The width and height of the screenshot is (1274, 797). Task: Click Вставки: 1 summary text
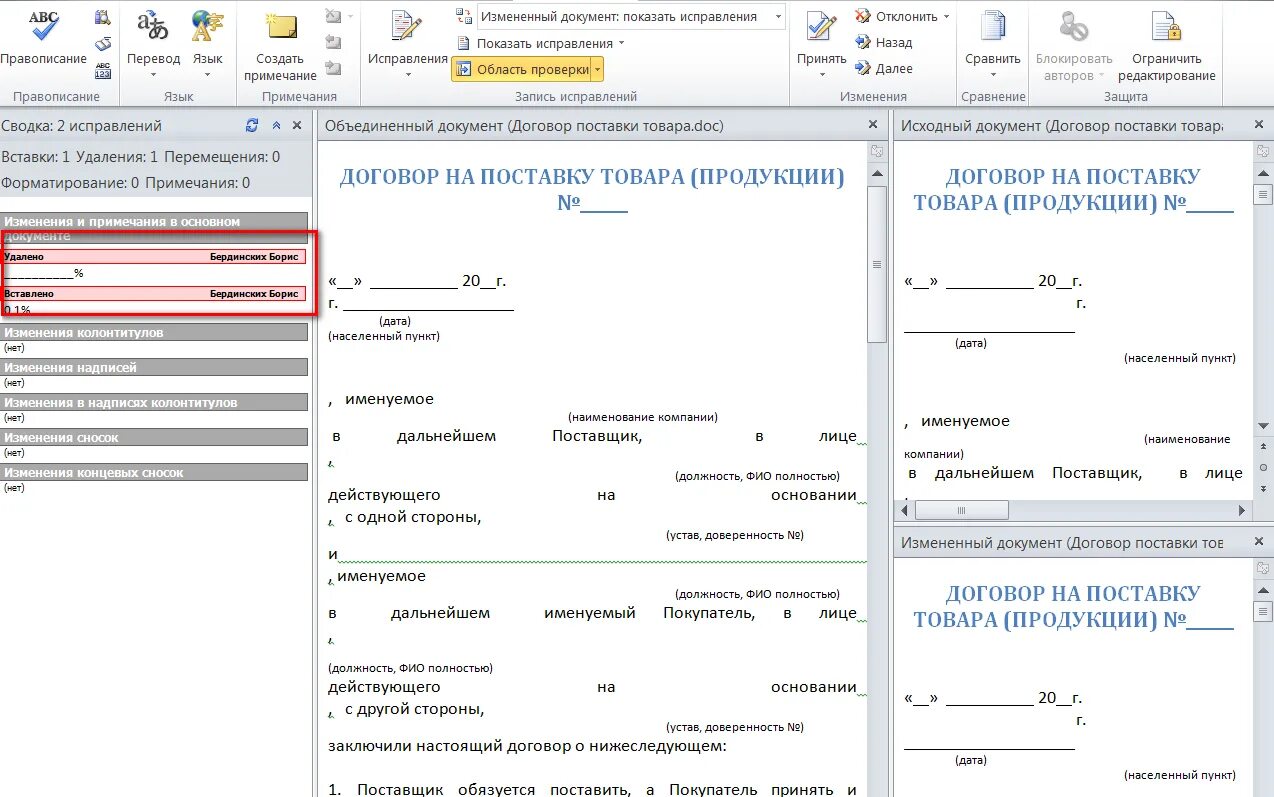pyautogui.click(x=36, y=157)
